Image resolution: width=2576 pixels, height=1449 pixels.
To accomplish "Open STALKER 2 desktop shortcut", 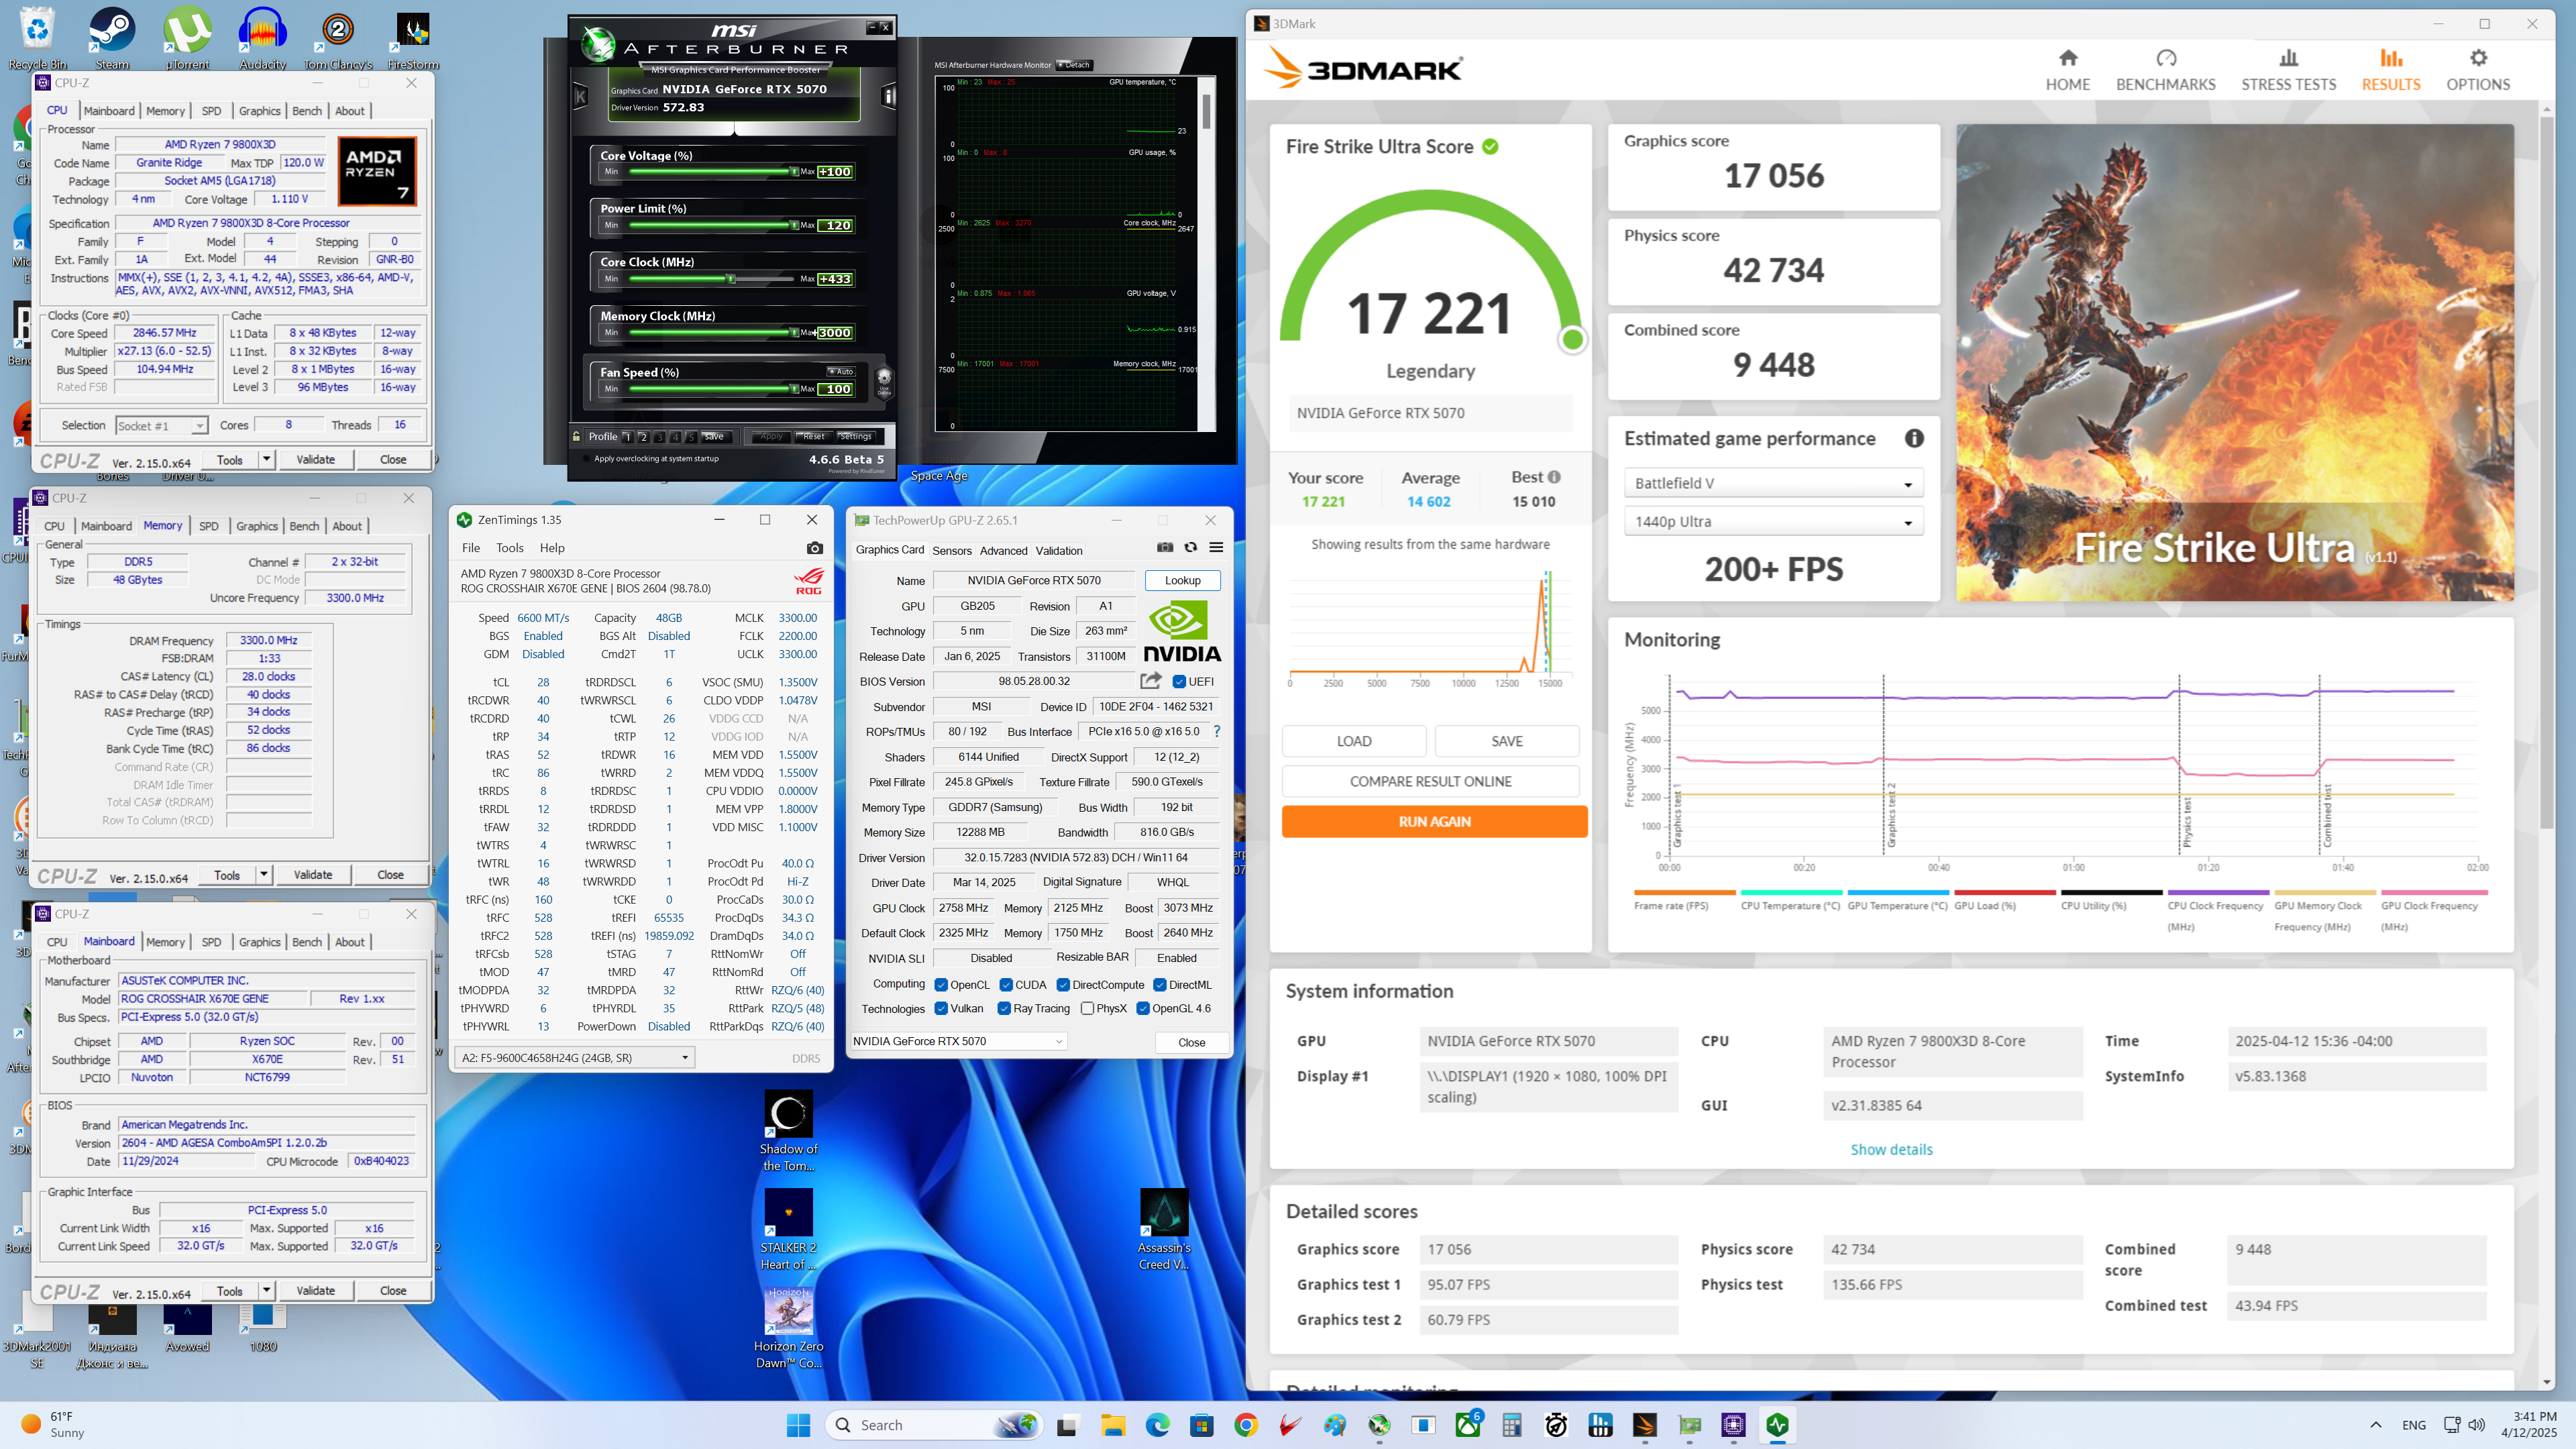I will click(x=788, y=1229).
